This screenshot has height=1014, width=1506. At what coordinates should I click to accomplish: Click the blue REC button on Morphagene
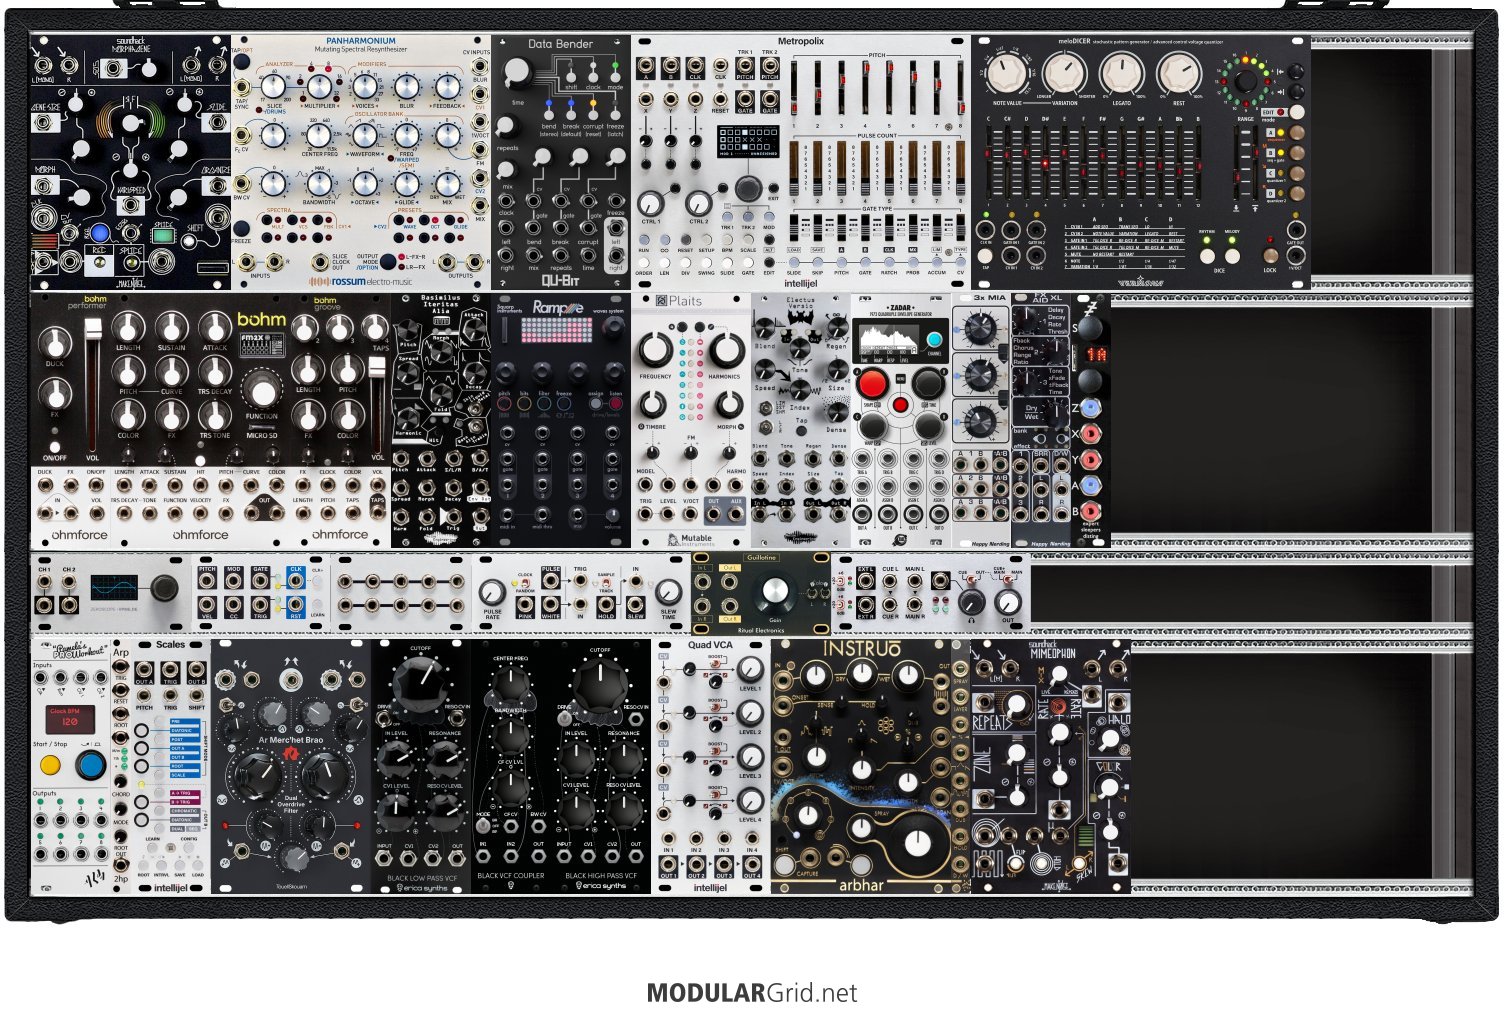[x=99, y=233]
